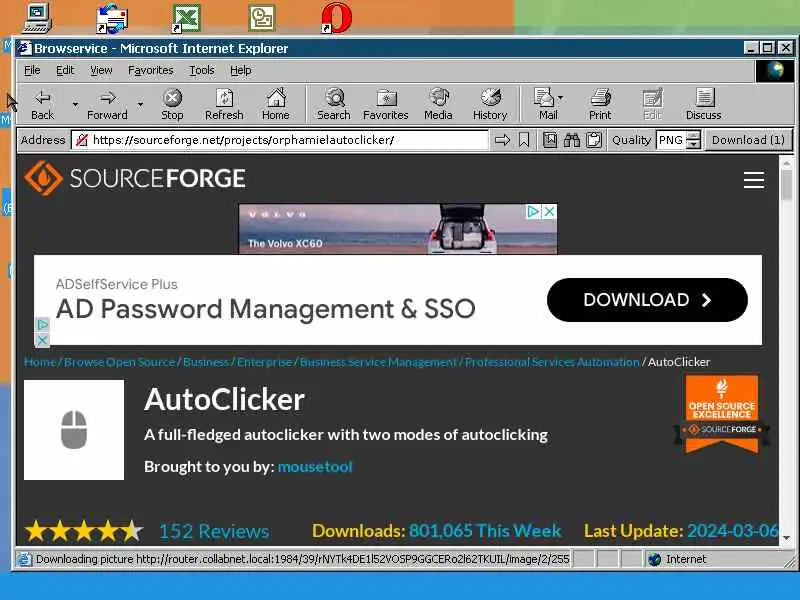
Task: Open the Edit menu
Action: click(65, 70)
